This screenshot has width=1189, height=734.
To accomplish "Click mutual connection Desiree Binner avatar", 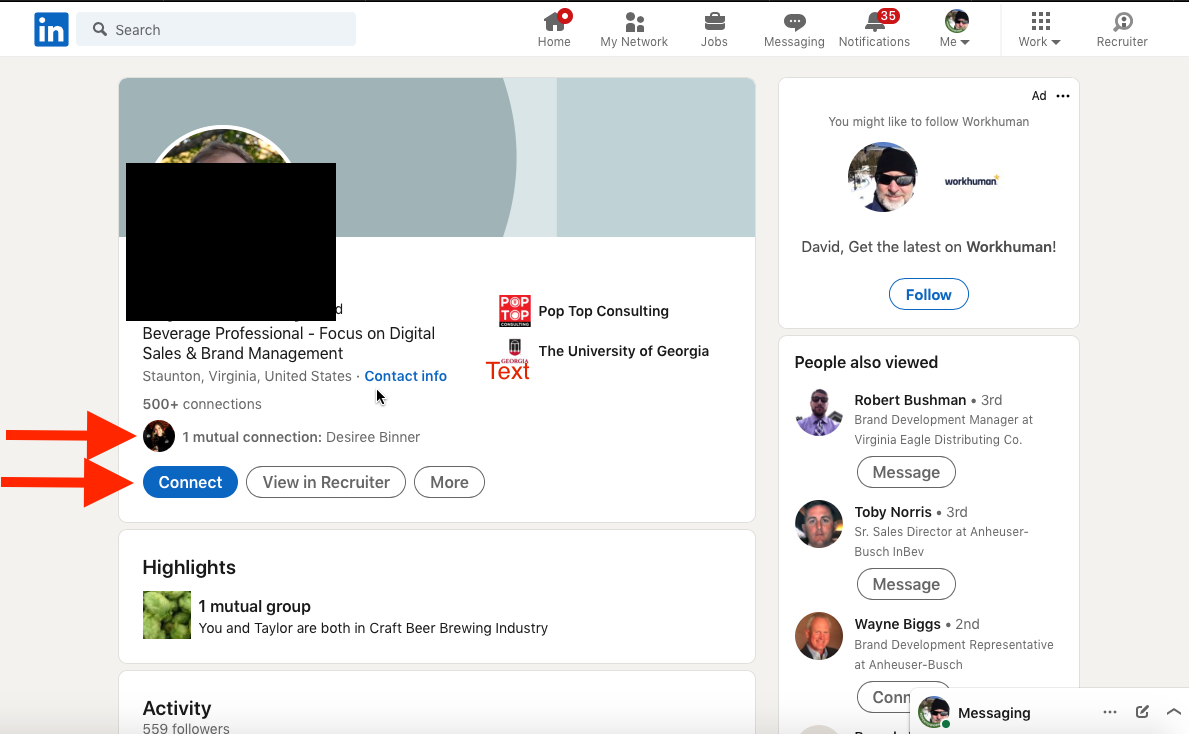I will (x=159, y=436).
